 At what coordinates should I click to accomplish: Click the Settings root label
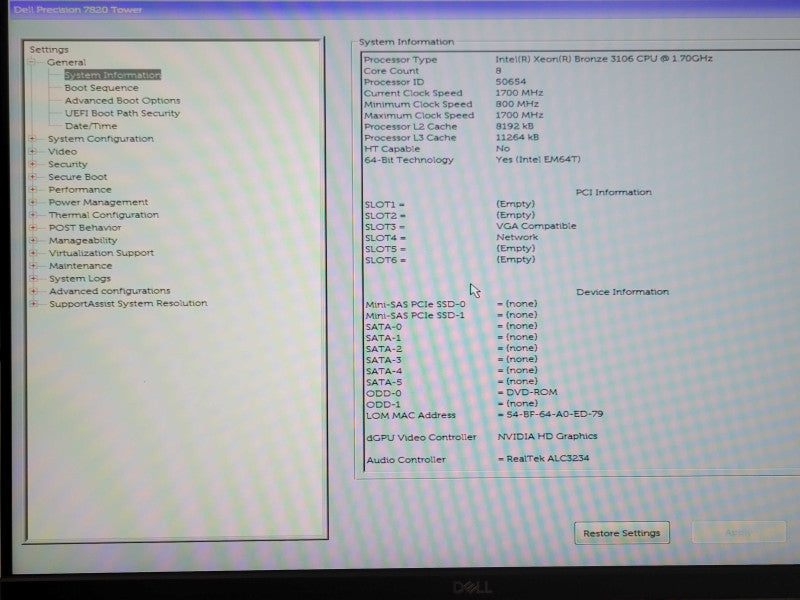coord(49,49)
